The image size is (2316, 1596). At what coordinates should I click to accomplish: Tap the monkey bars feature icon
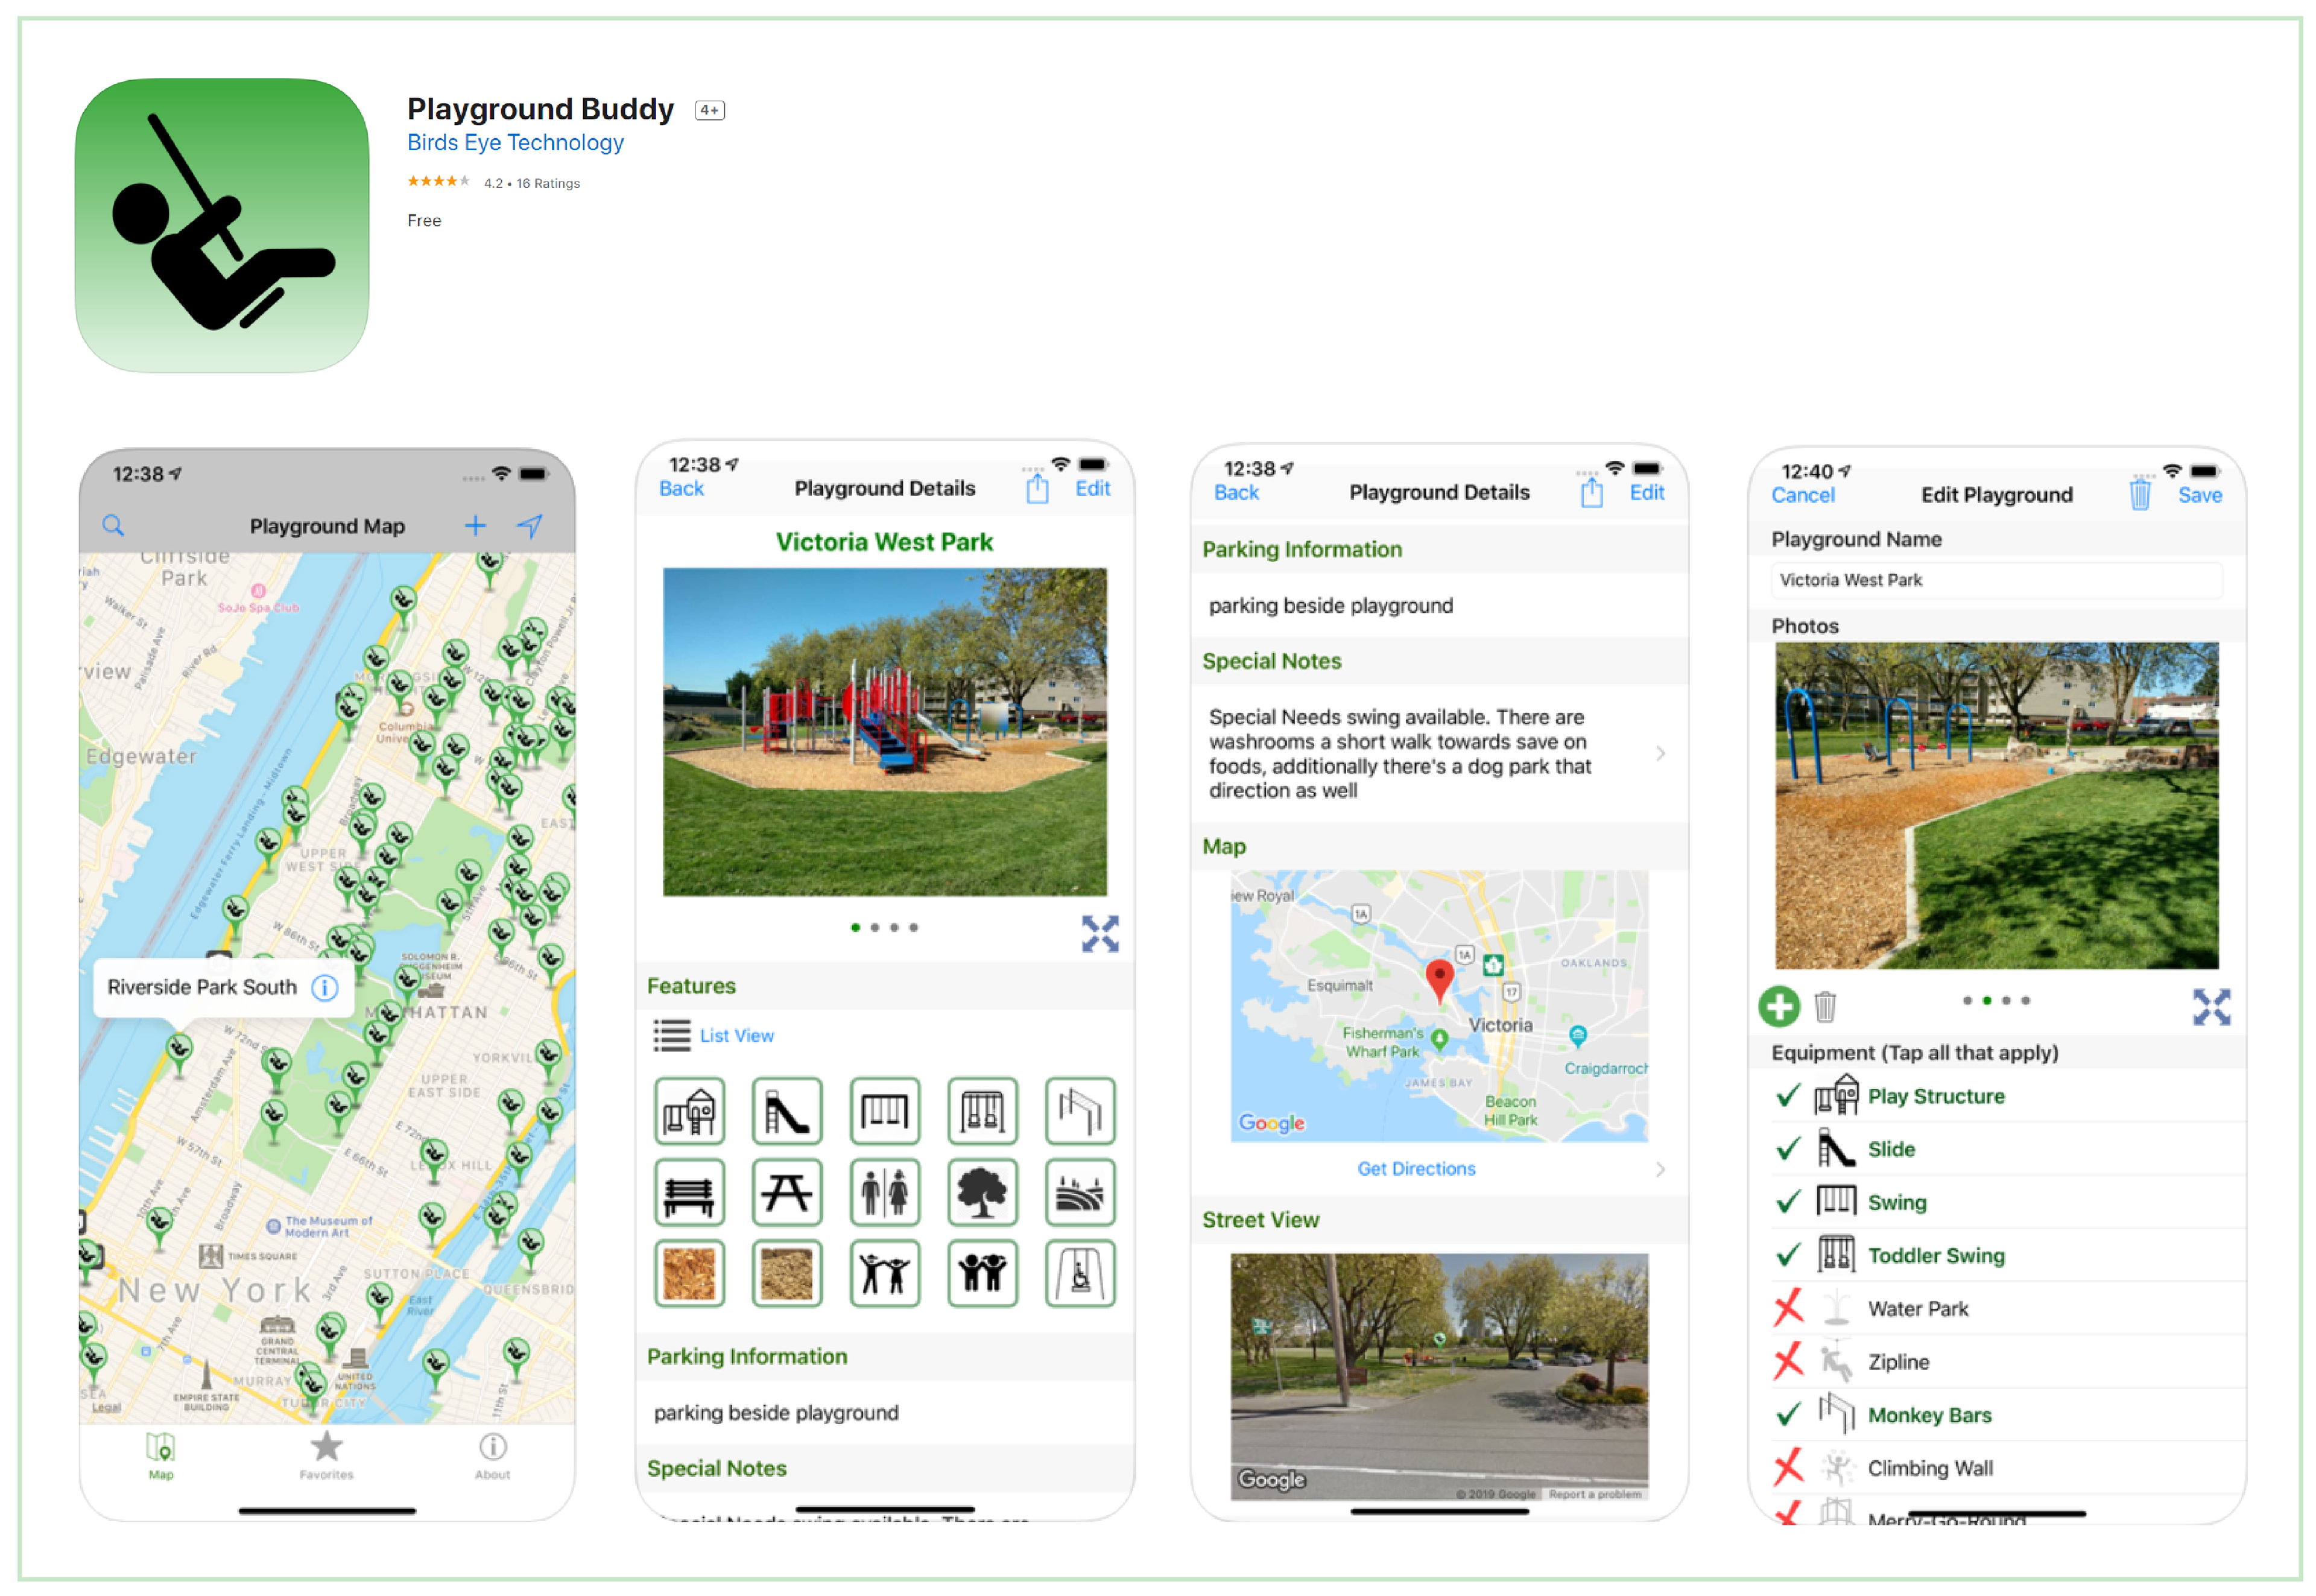1080,1111
